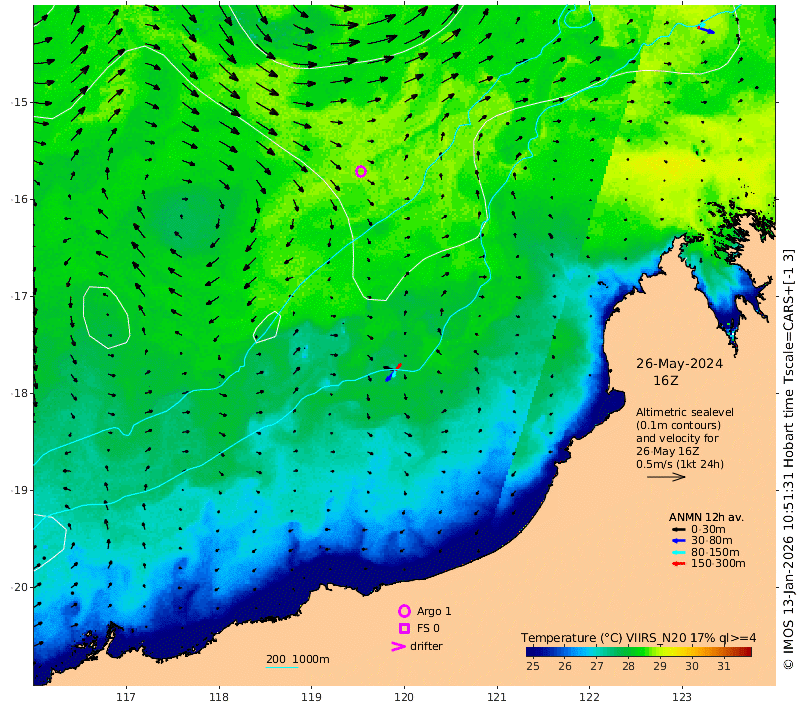Image resolution: width=800 pixels, height=710 pixels.
Task: Click the 'drifter' legend label
Action: click(x=426, y=646)
